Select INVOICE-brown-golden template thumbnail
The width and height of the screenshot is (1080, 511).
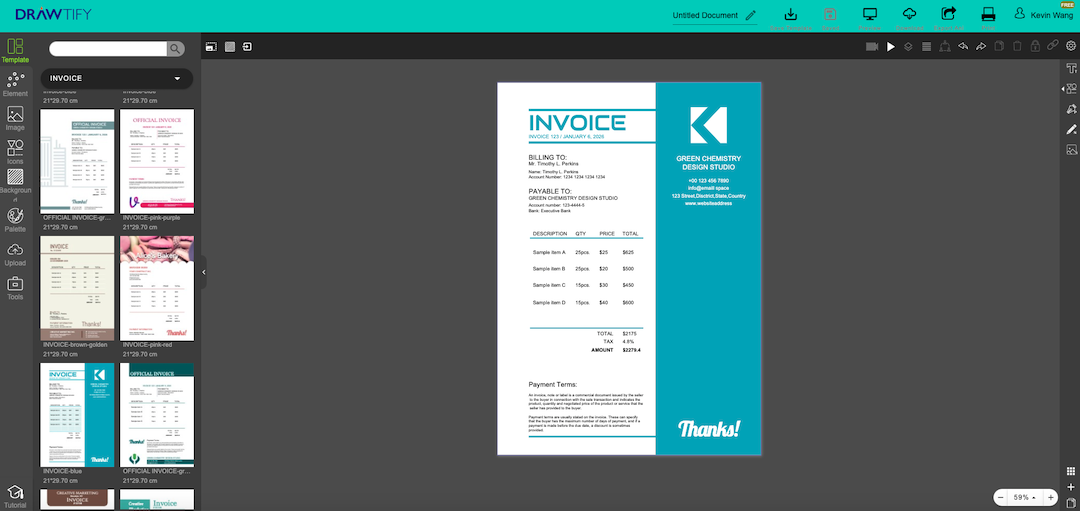[x=77, y=289]
